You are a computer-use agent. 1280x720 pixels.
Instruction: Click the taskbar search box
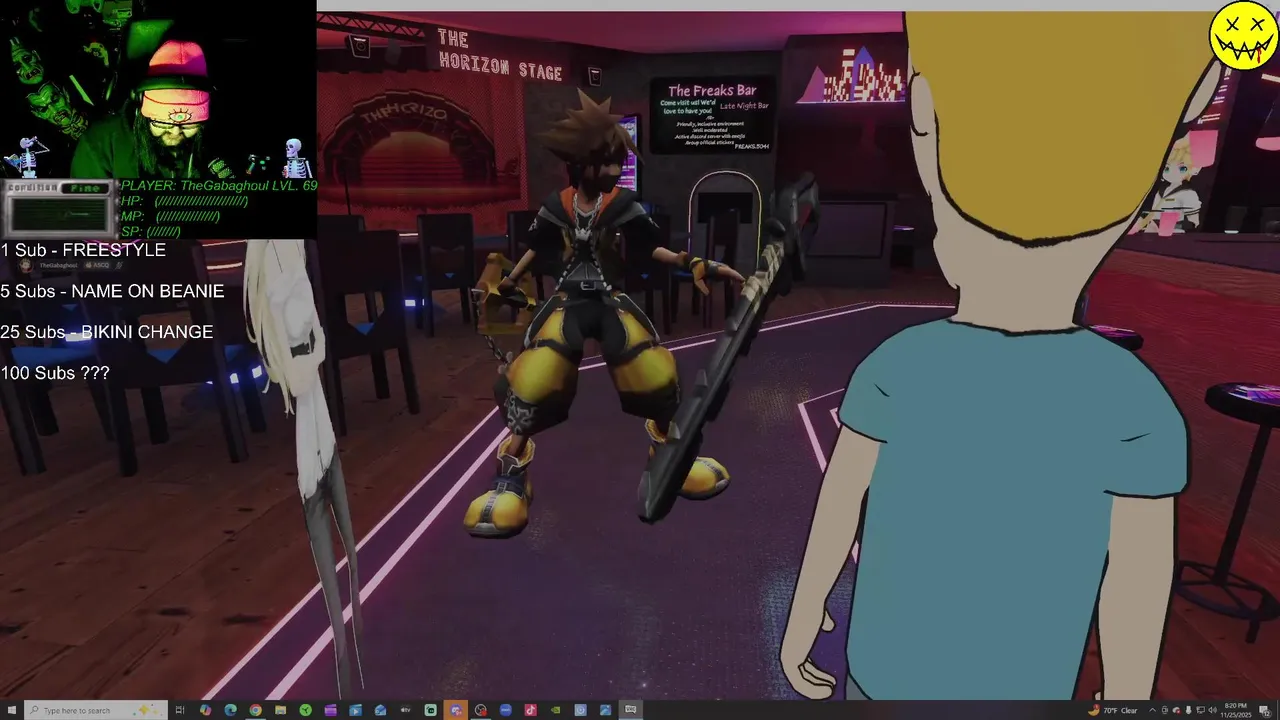click(96, 710)
